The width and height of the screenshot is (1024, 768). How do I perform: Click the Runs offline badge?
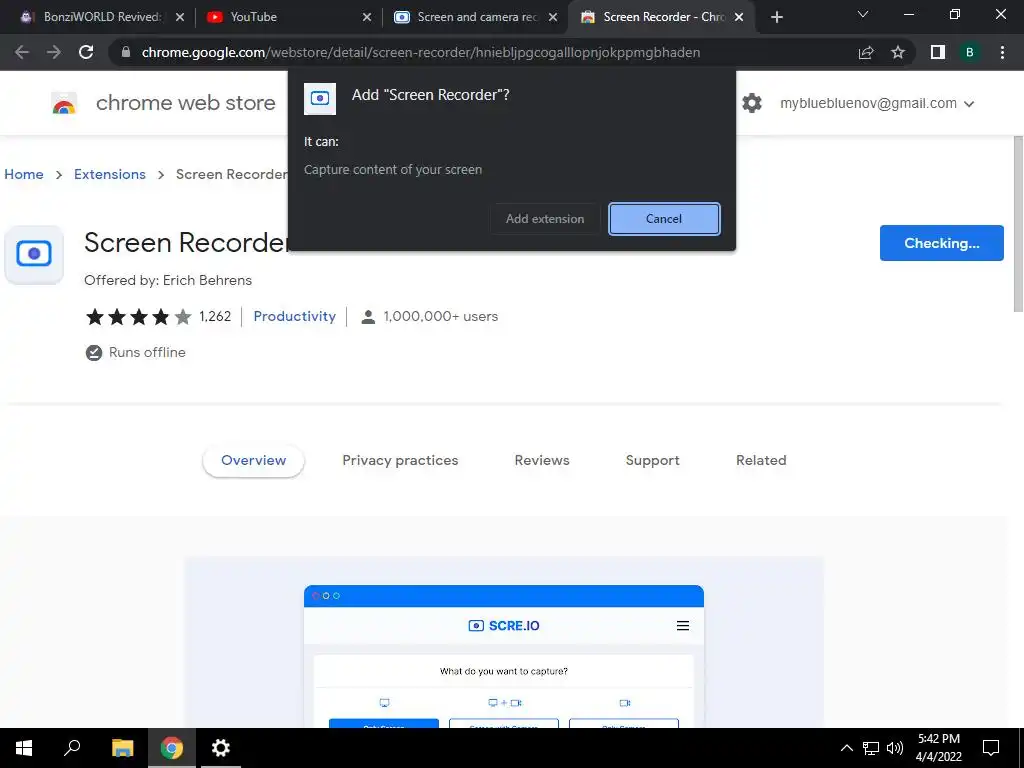click(136, 353)
